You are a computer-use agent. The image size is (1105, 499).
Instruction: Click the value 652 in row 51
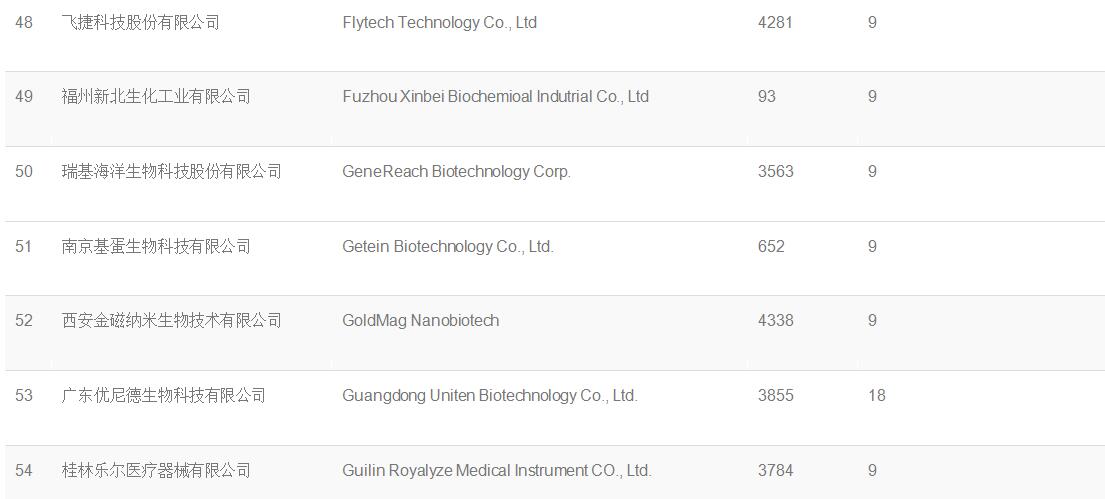771,246
